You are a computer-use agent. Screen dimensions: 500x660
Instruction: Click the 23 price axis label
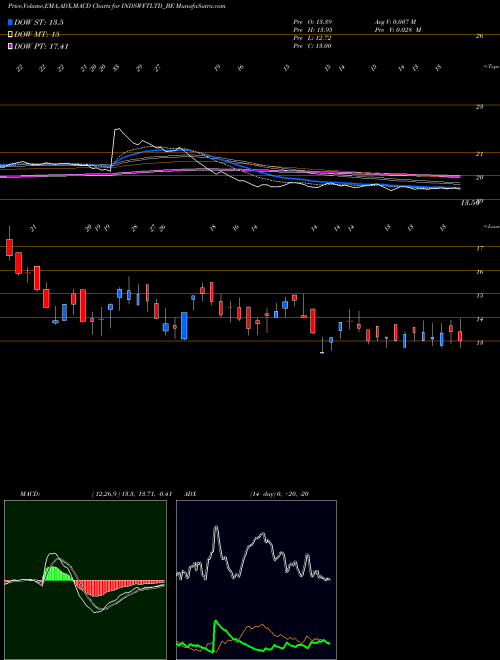pos(479,107)
